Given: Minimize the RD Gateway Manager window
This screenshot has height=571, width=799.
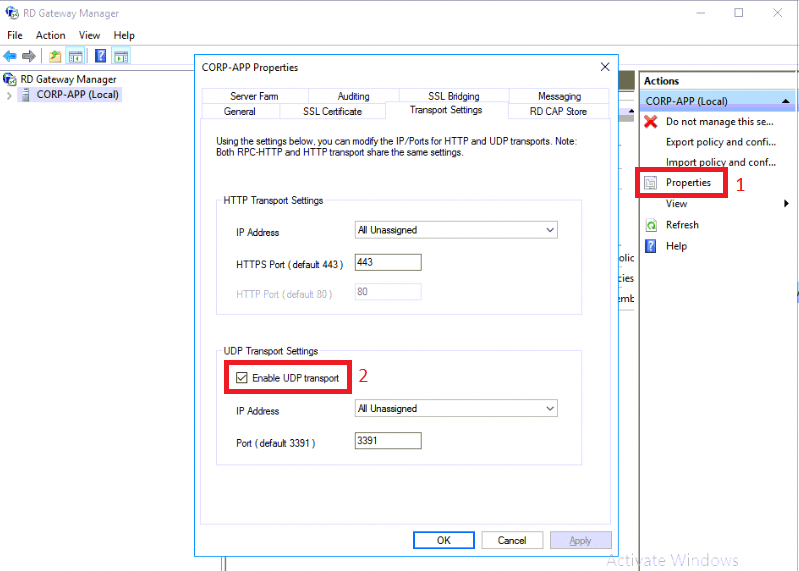Looking at the screenshot, I should tap(701, 13).
